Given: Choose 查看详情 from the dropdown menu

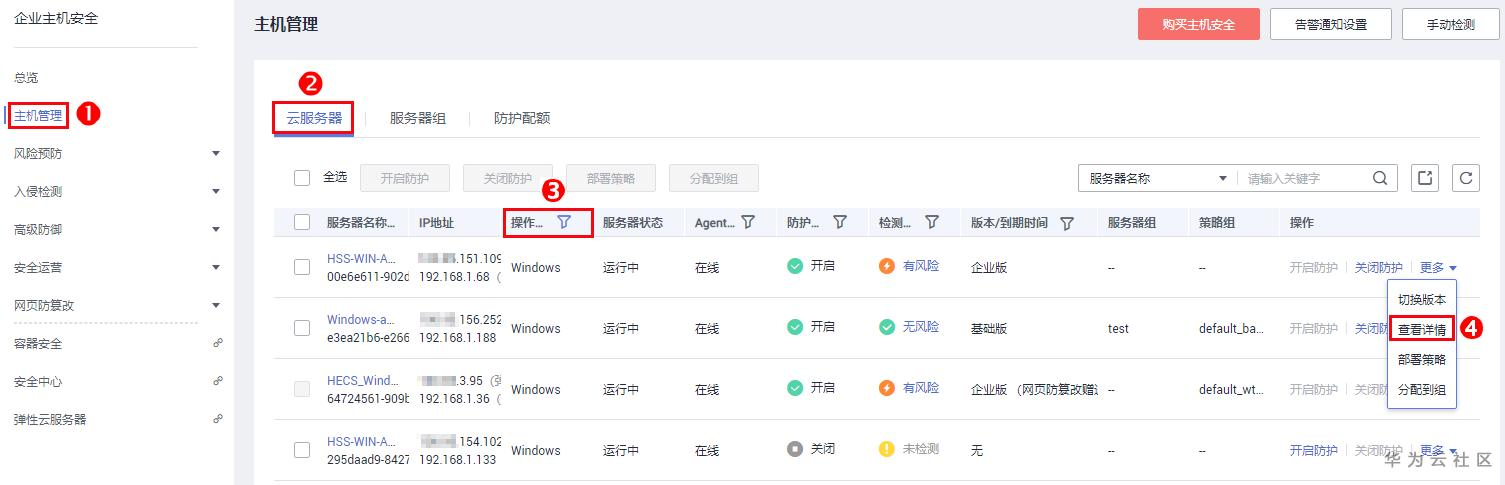Looking at the screenshot, I should (x=1421, y=329).
